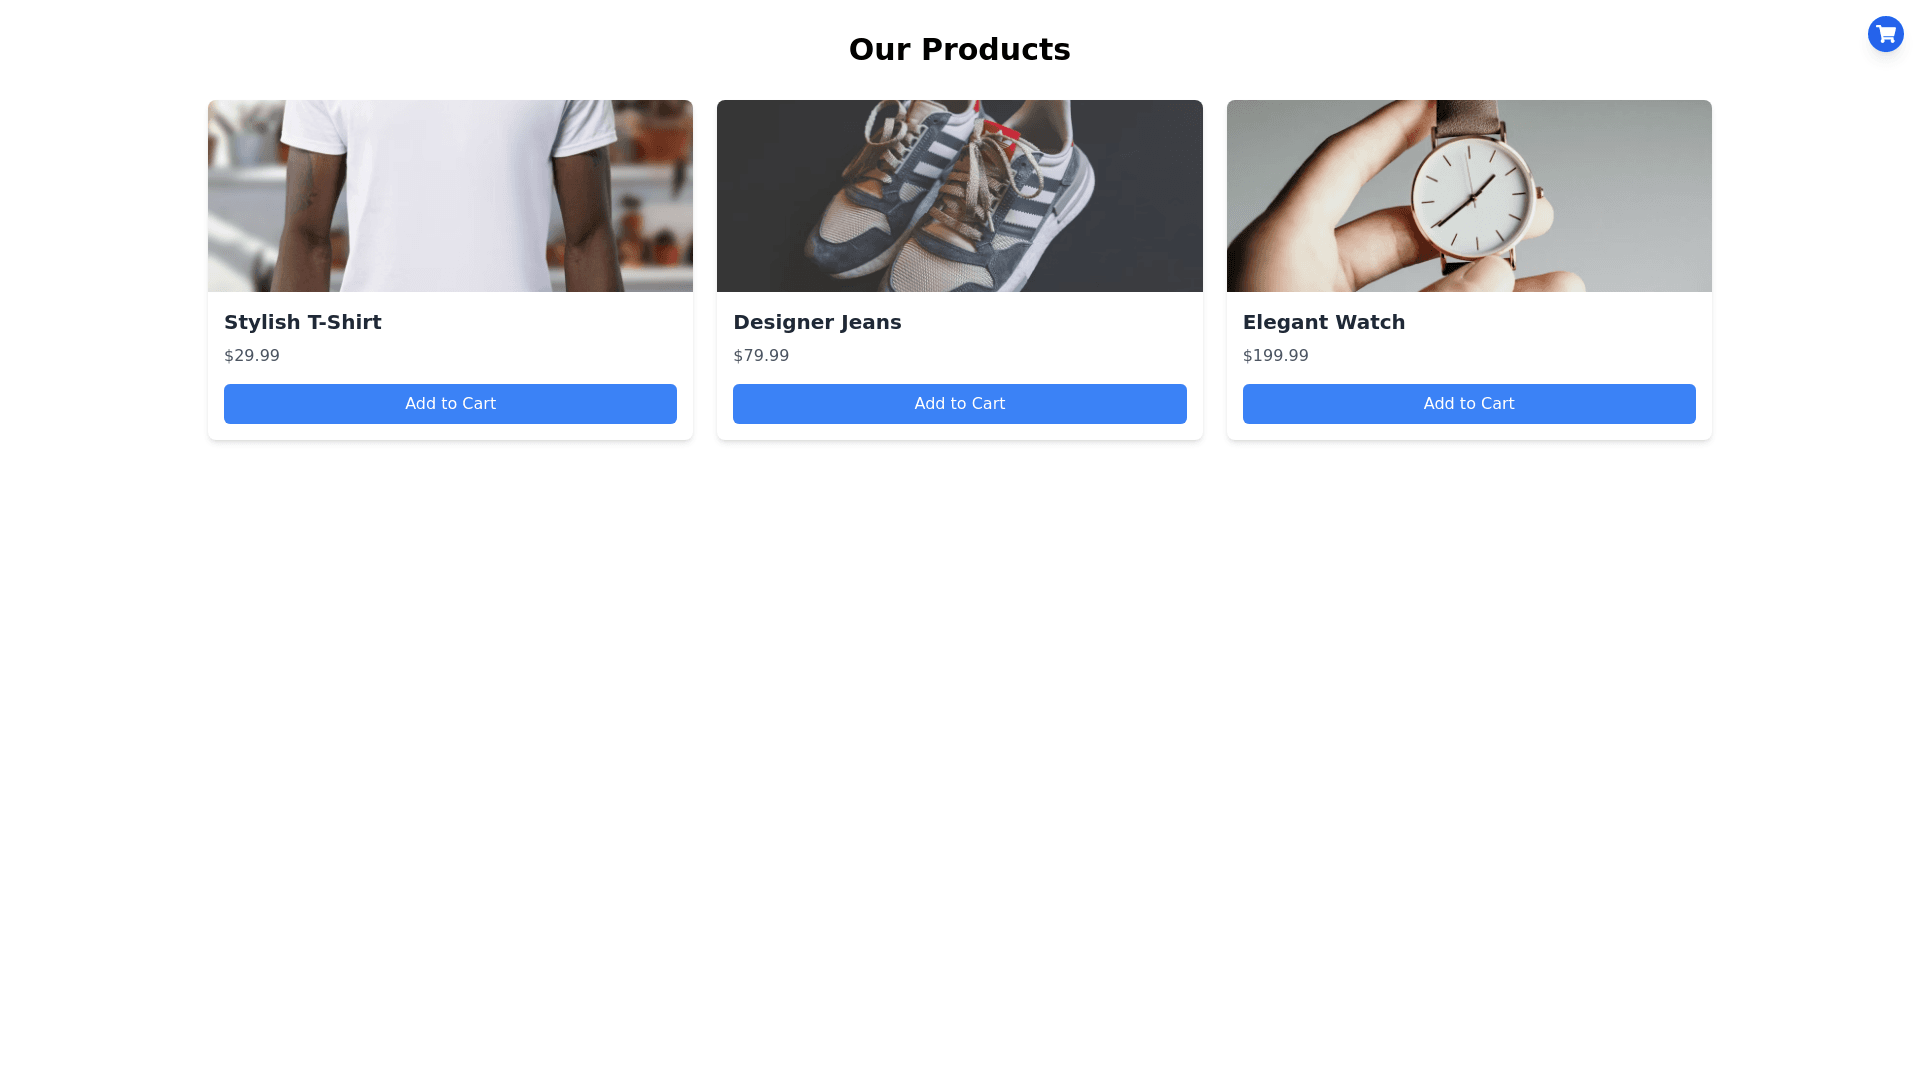Select the Stylish T-Shirt title
The image size is (1920, 1080).
point(303,322)
